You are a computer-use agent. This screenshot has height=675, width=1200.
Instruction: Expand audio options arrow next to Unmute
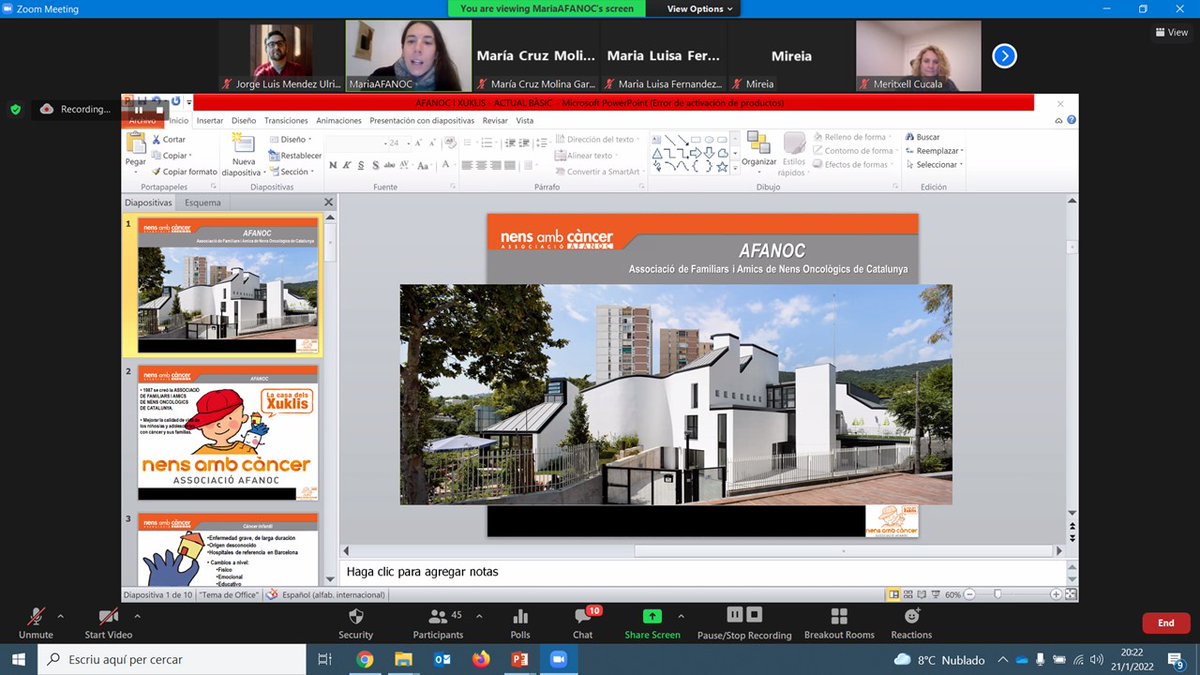61,616
